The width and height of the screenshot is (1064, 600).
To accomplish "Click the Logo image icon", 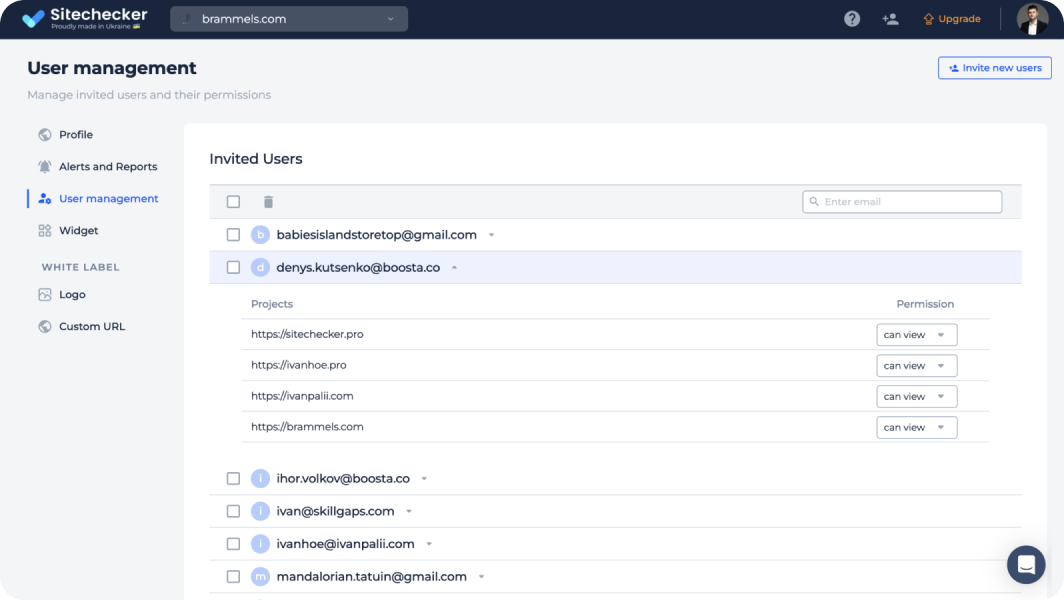I will tap(45, 294).
